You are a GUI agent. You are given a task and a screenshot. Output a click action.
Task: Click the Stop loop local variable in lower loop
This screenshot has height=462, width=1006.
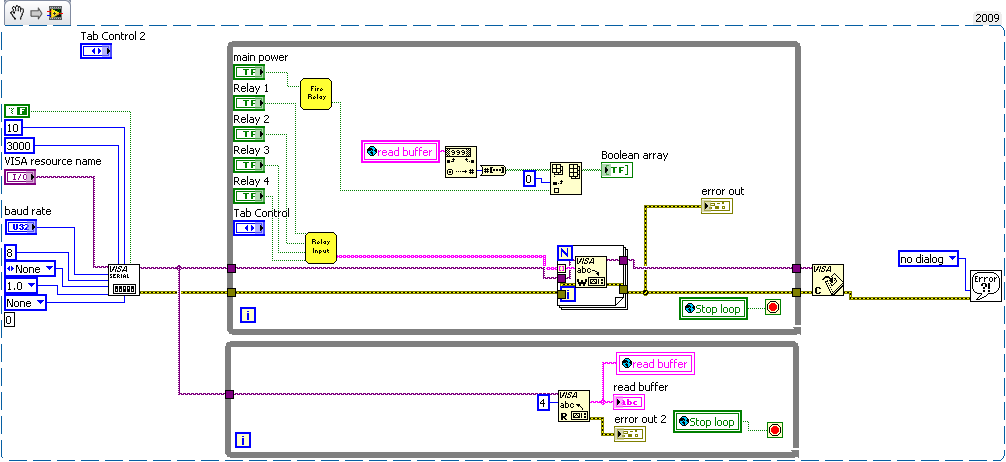click(x=706, y=422)
